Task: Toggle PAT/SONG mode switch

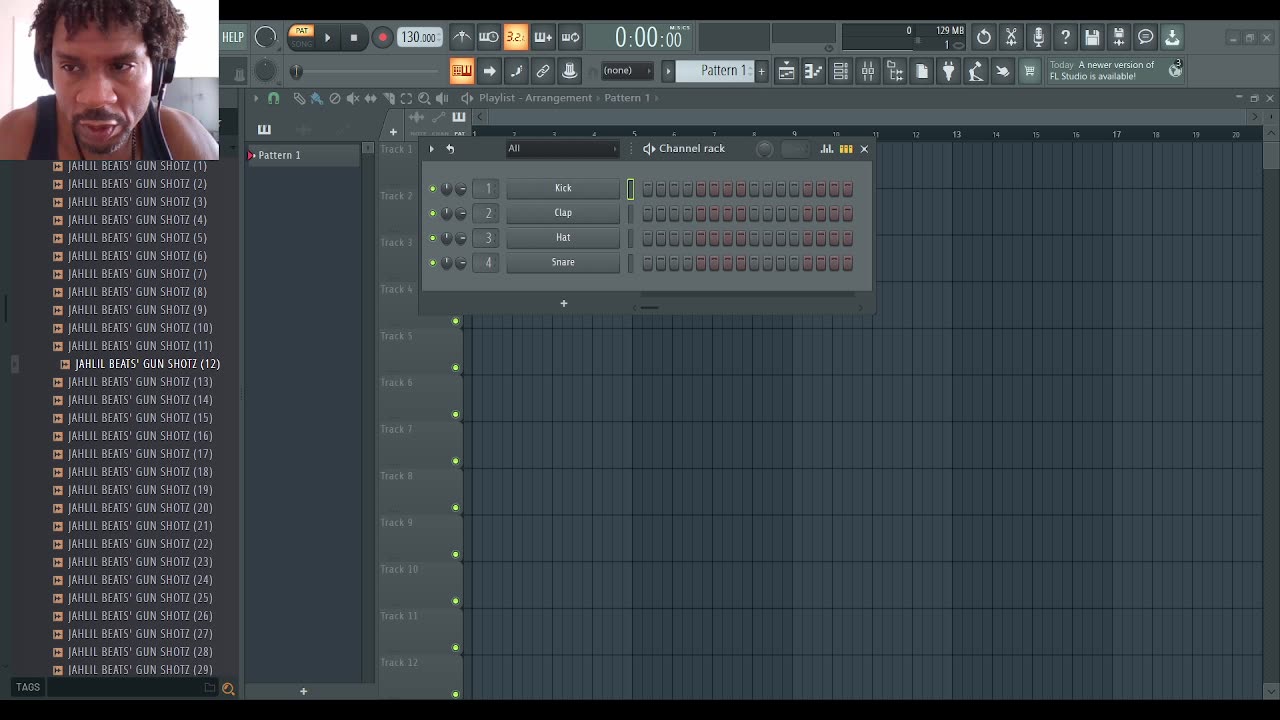Action: pyautogui.click(x=301, y=37)
